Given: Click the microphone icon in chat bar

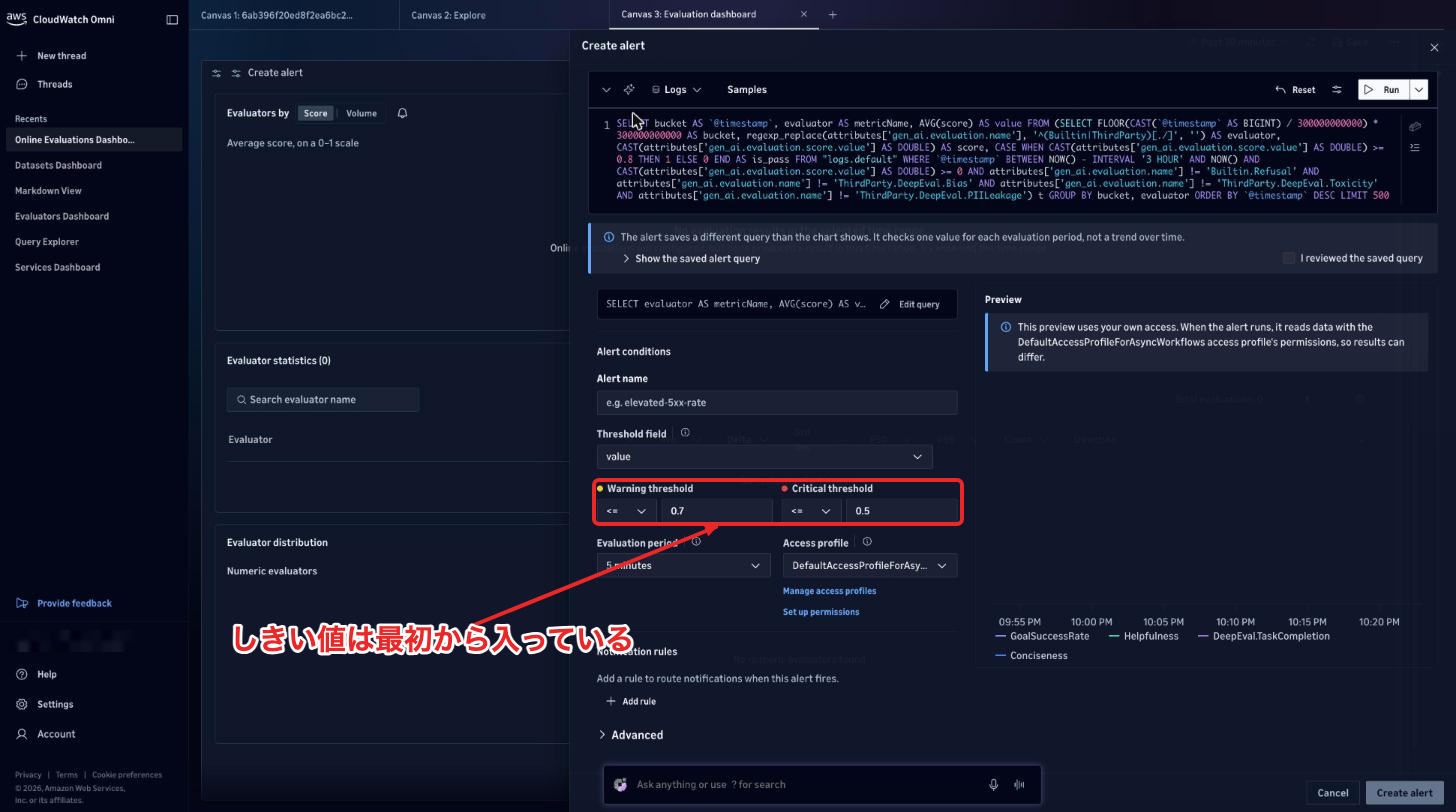Looking at the screenshot, I should coord(994,785).
